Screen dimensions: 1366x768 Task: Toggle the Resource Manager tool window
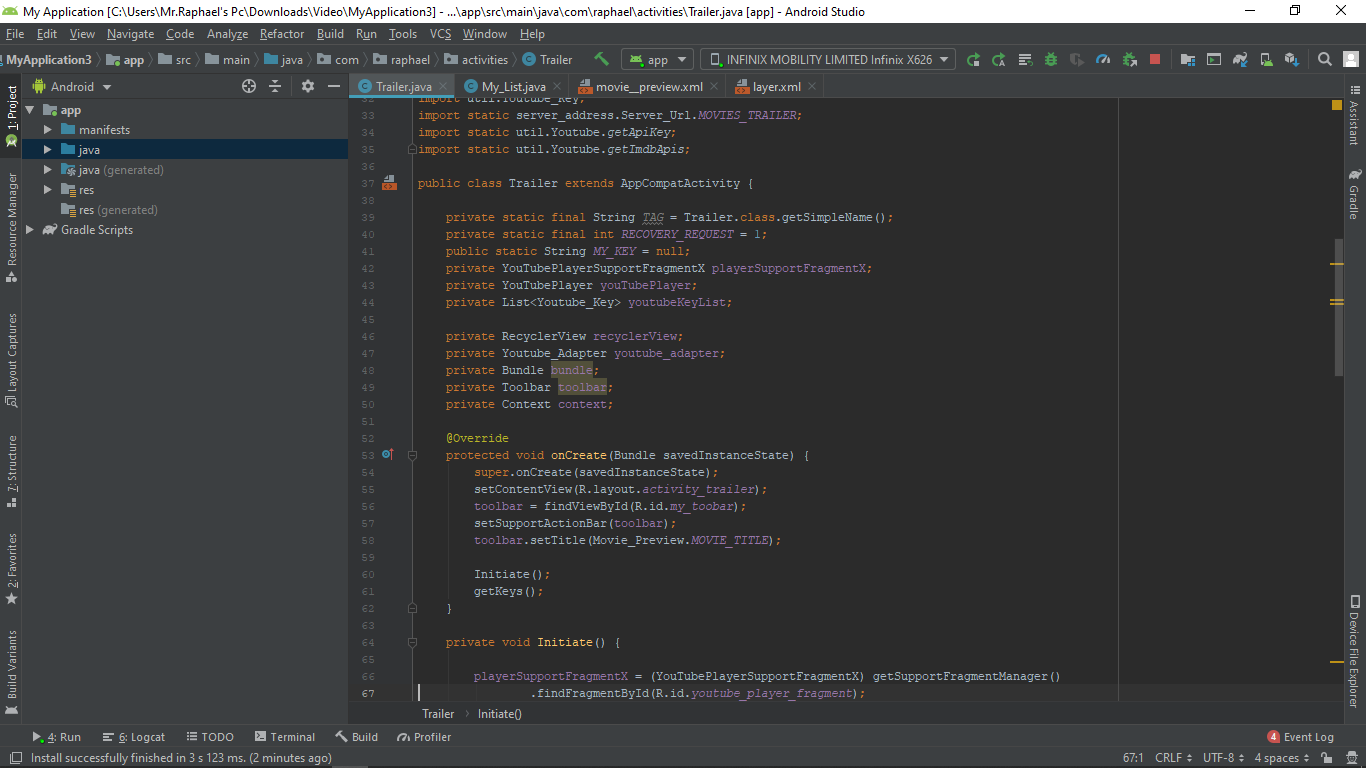click(12, 226)
